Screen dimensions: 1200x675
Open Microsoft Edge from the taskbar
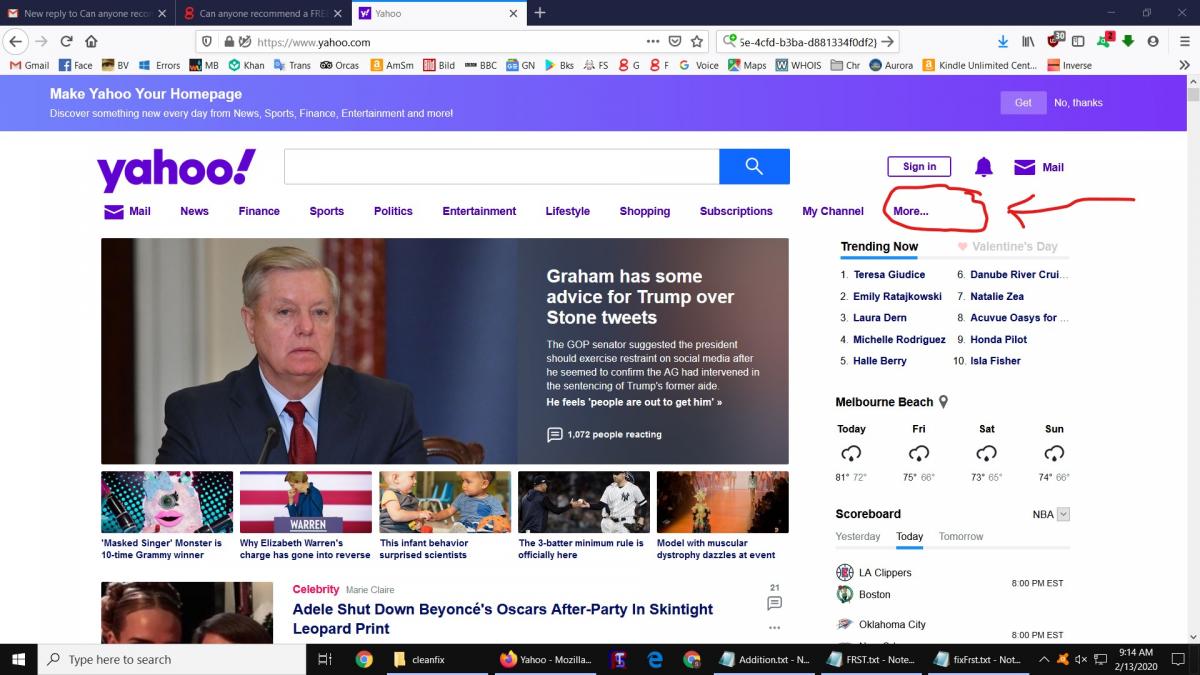click(x=656, y=659)
